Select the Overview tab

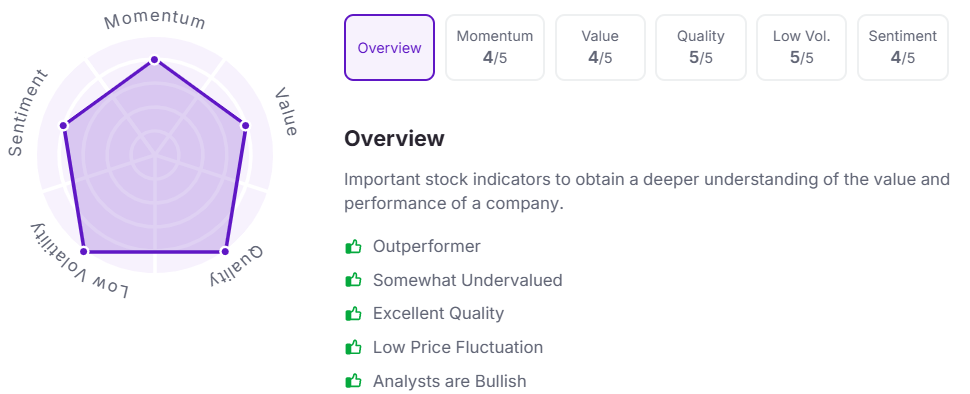389,48
